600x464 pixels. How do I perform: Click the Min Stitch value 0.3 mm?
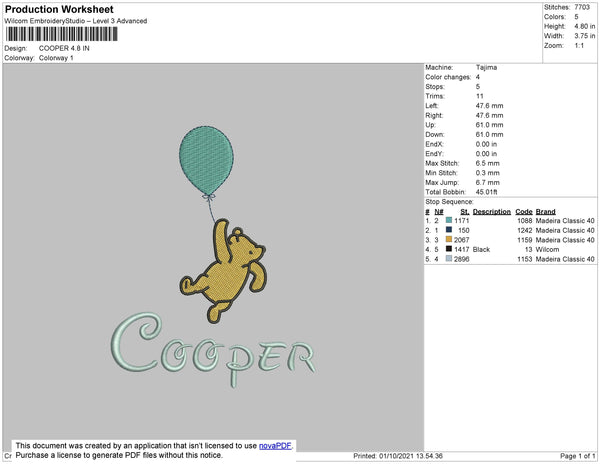(x=488, y=173)
